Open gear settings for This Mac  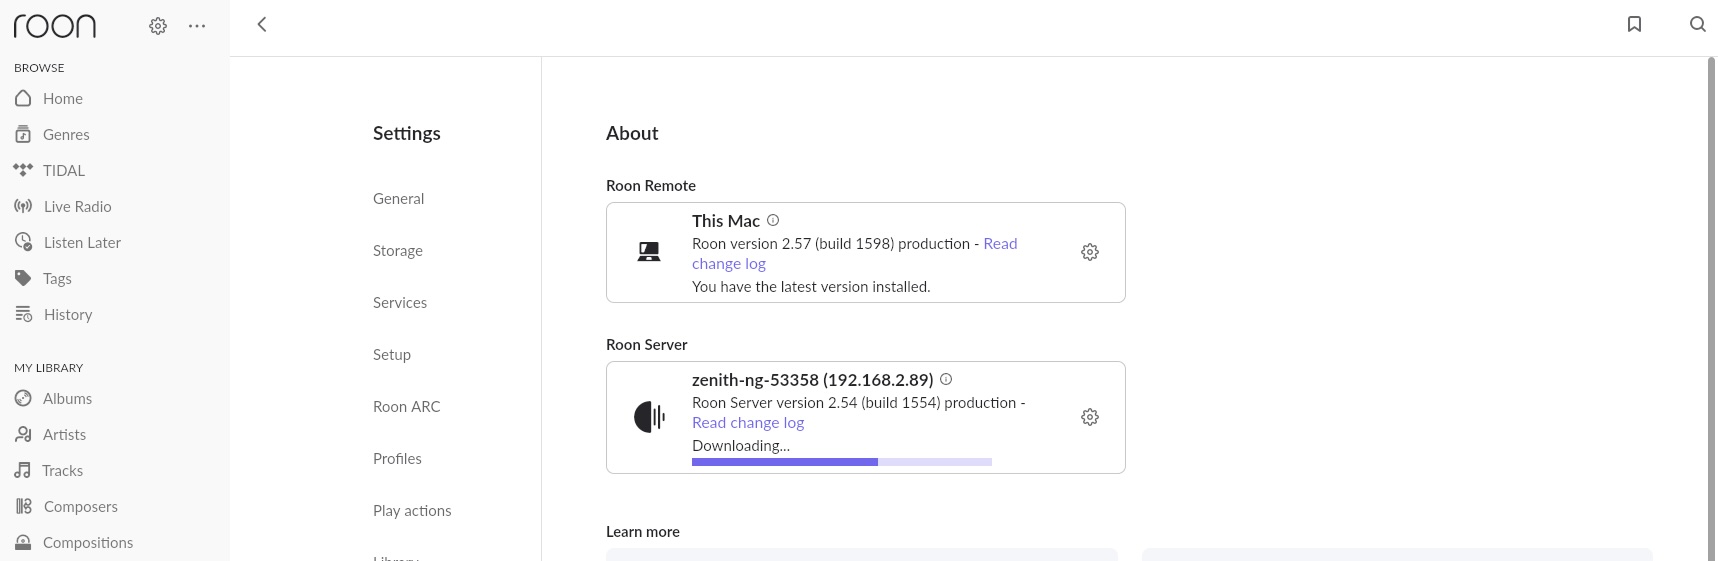click(1090, 253)
